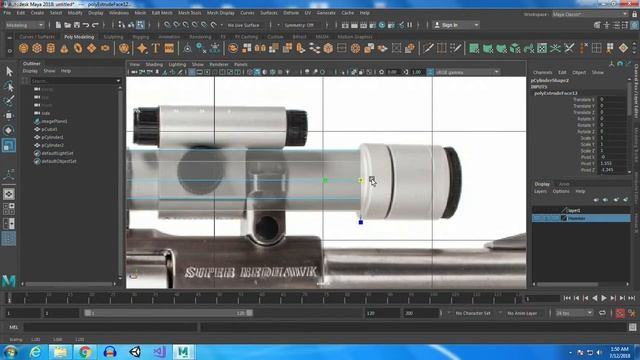Image resolution: width=640 pixels, height=360 pixels.
Task: Toggle Channel Box panel icon at top right
Action: tap(634, 25)
